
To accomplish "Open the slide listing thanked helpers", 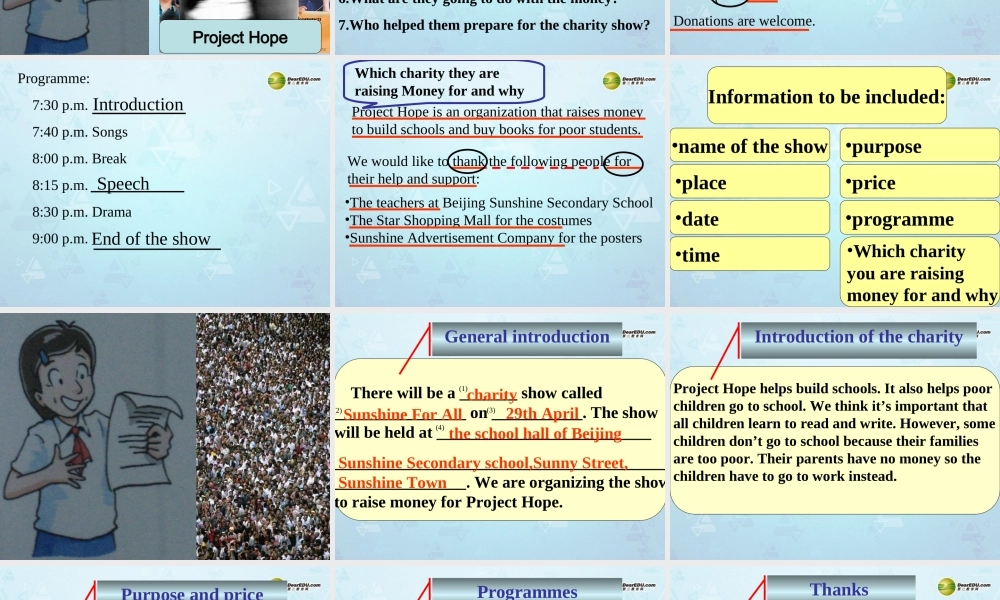I will coord(499,184).
